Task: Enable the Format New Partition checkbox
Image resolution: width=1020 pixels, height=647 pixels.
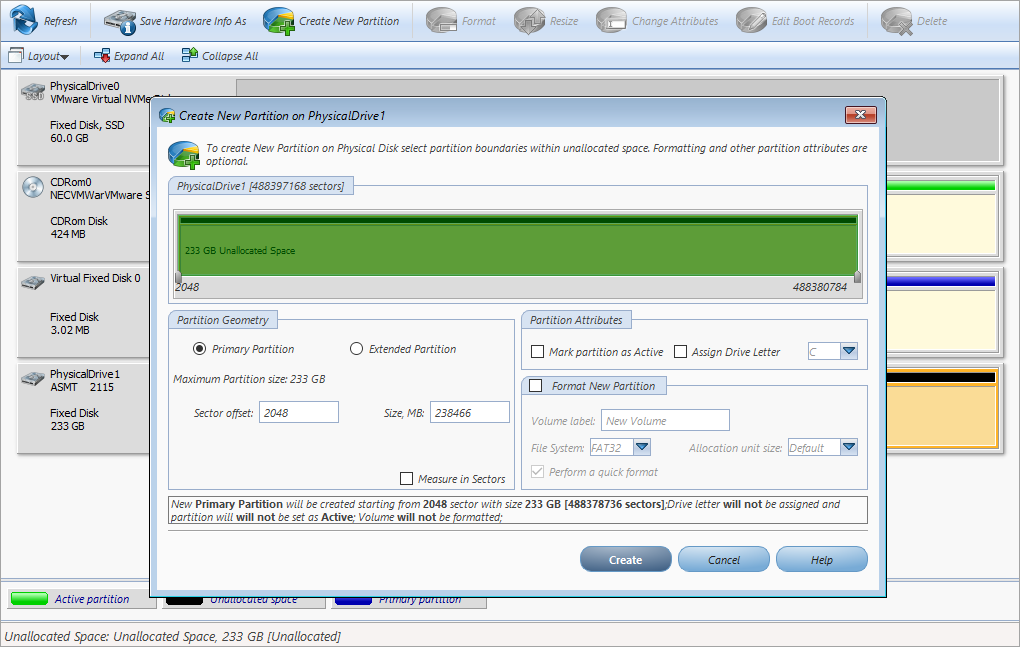Action: (536, 386)
